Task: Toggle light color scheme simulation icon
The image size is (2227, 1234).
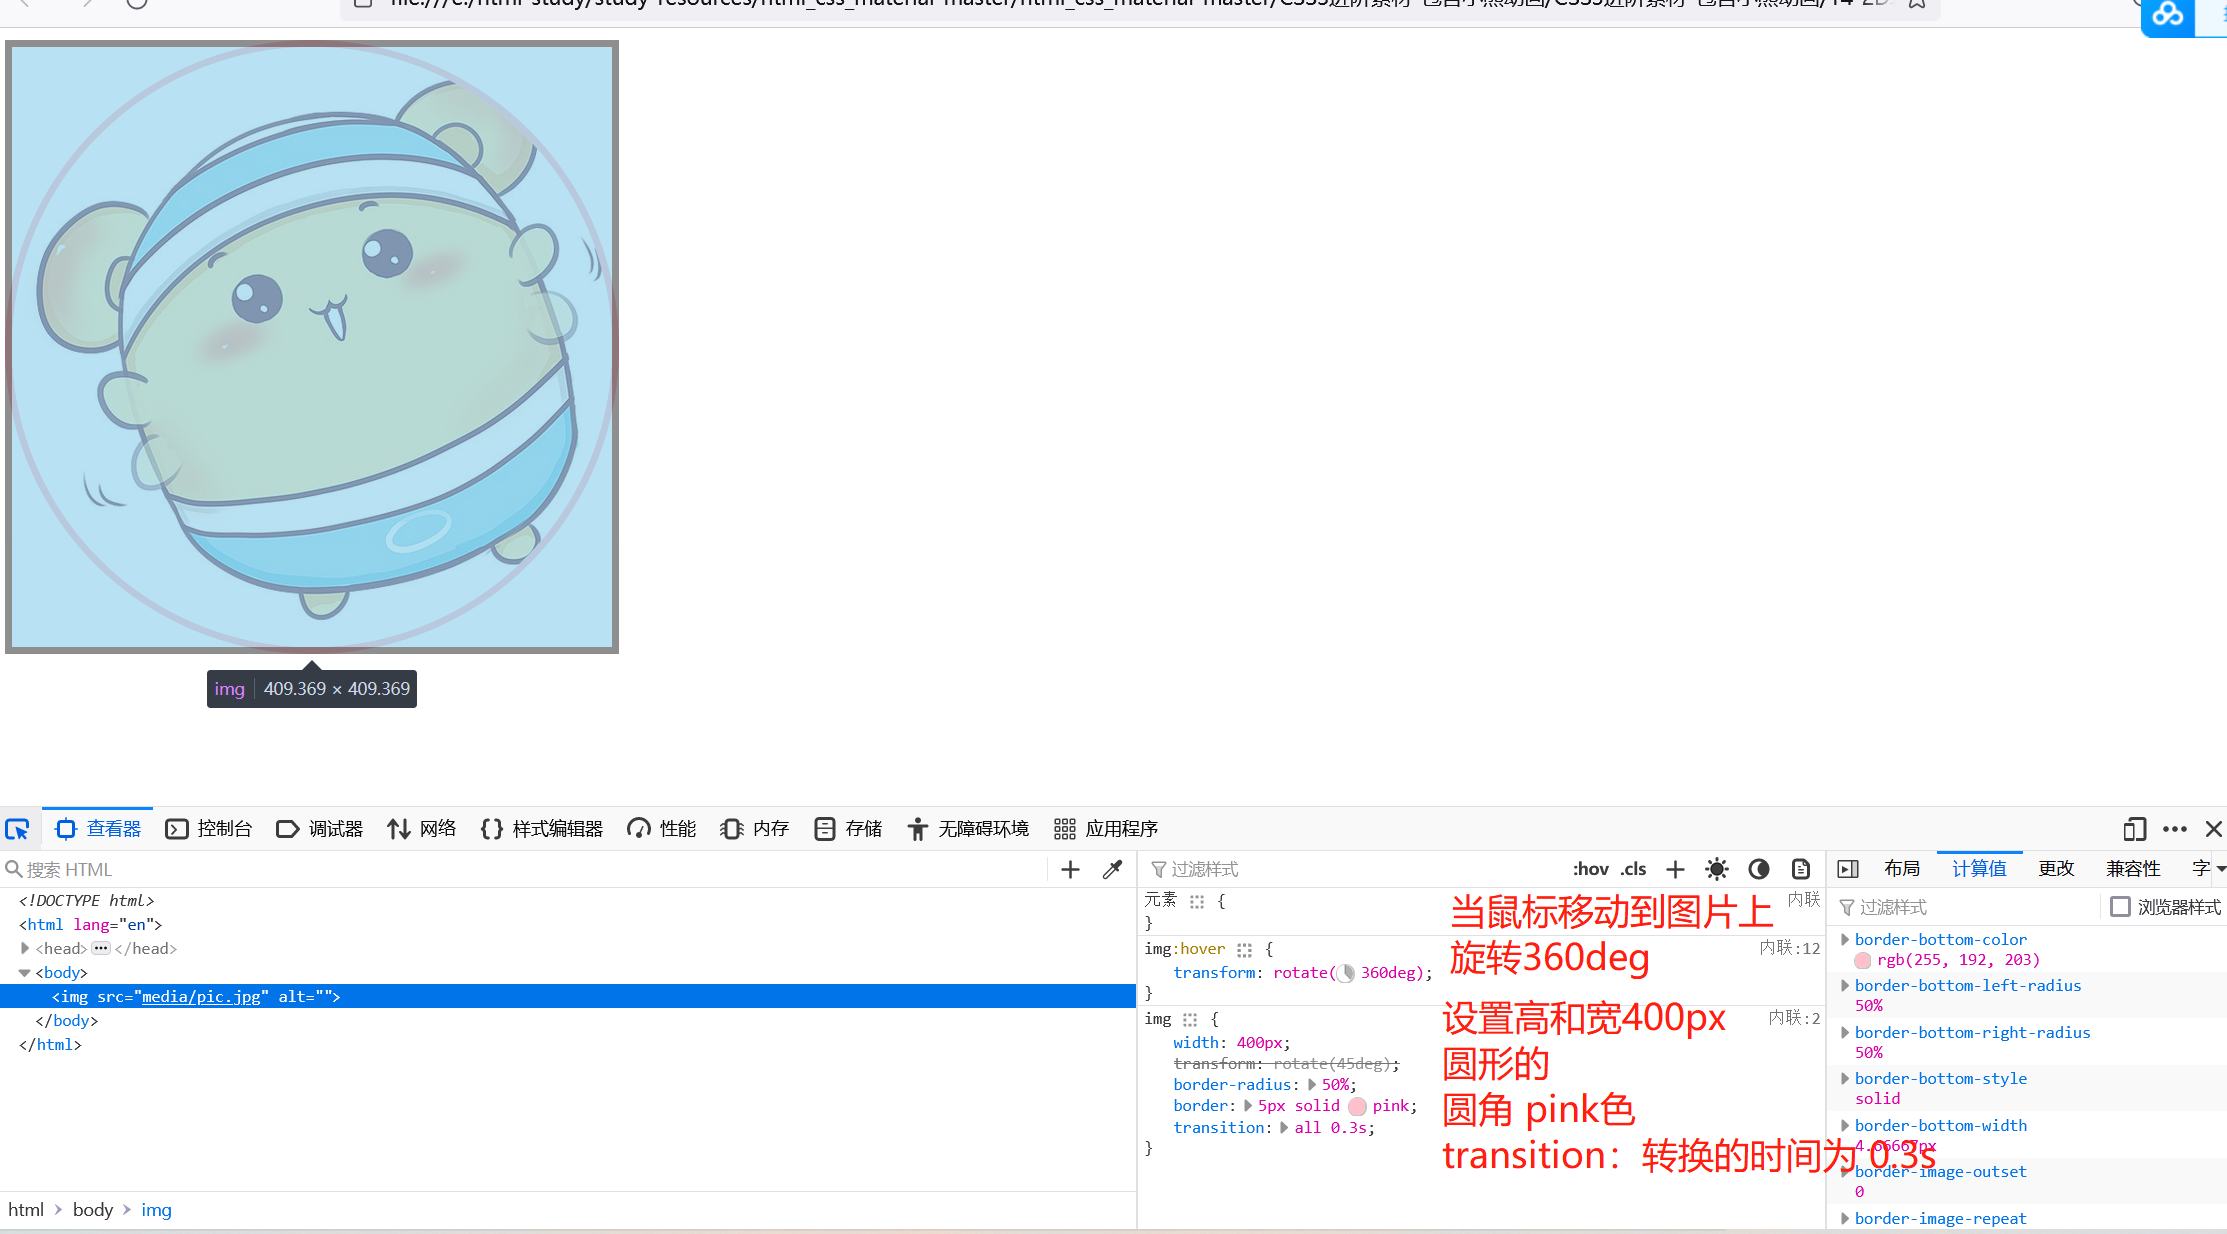Action: [x=1716, y=869]
